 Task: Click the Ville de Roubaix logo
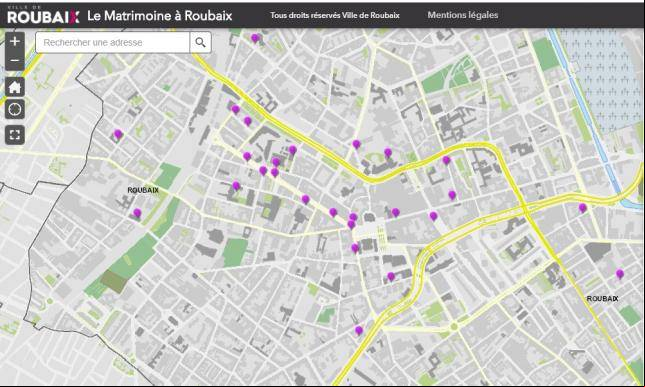[x=43, y=15]
